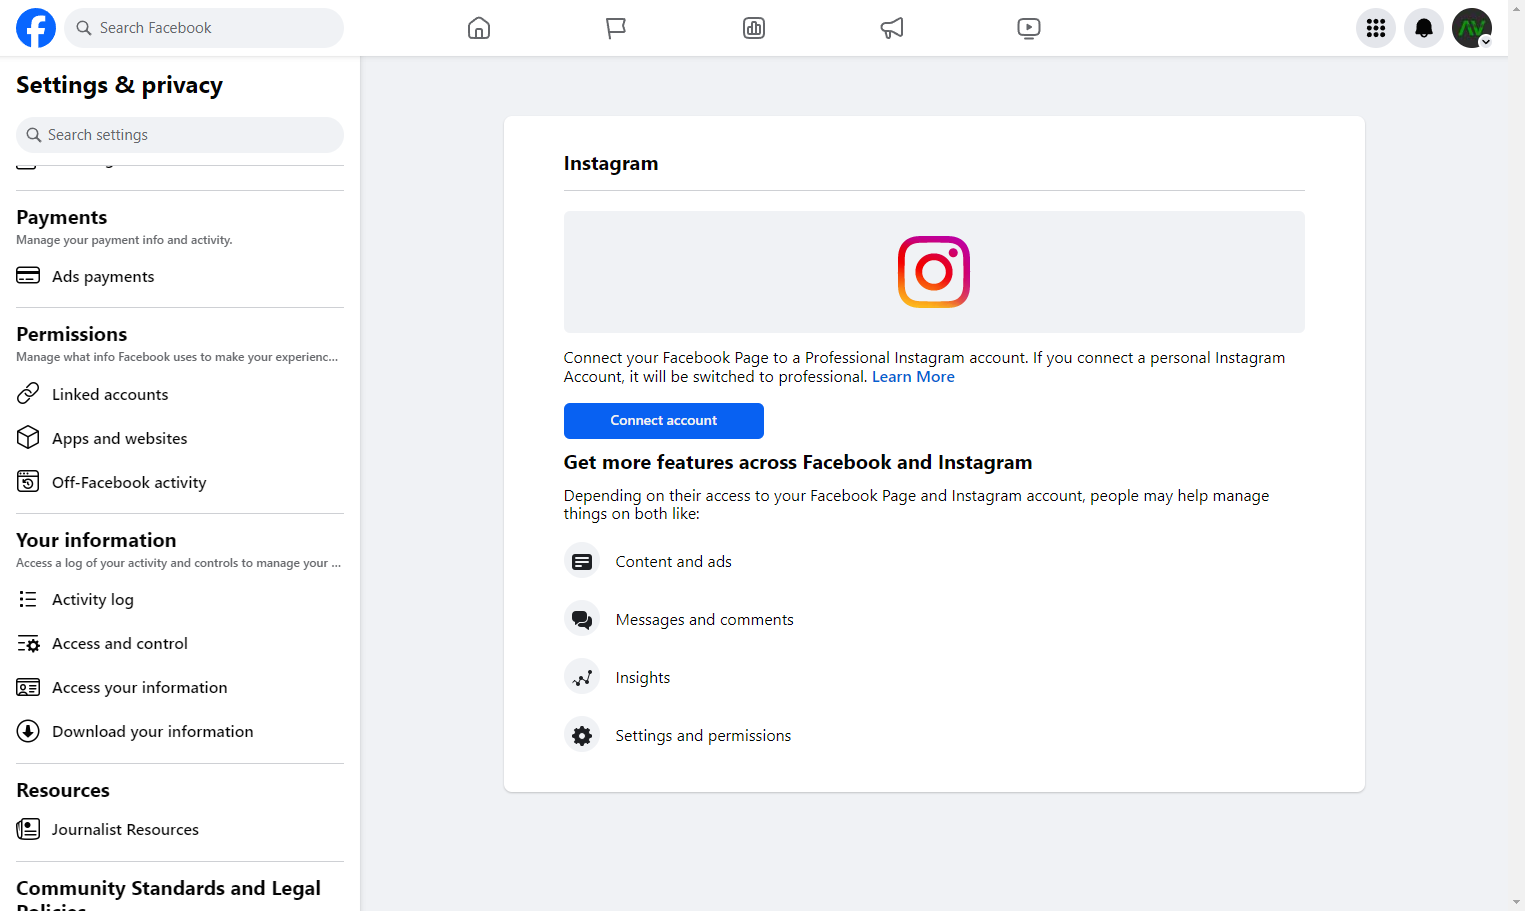The width and height of the screenshot is (1525, 911).
Task: Click the Connect account button
Action: pyautogui.click(x=664, y=421)
